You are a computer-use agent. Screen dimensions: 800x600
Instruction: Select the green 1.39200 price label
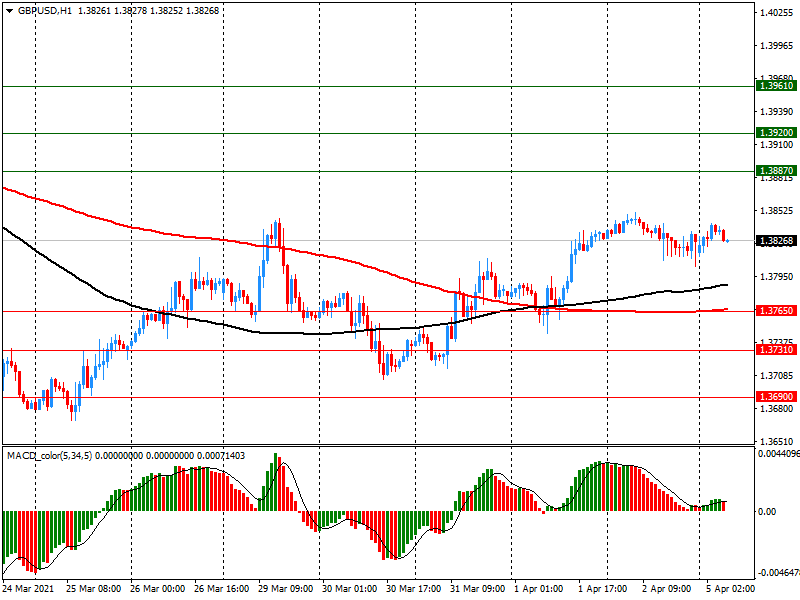click(x=775, y=133)
